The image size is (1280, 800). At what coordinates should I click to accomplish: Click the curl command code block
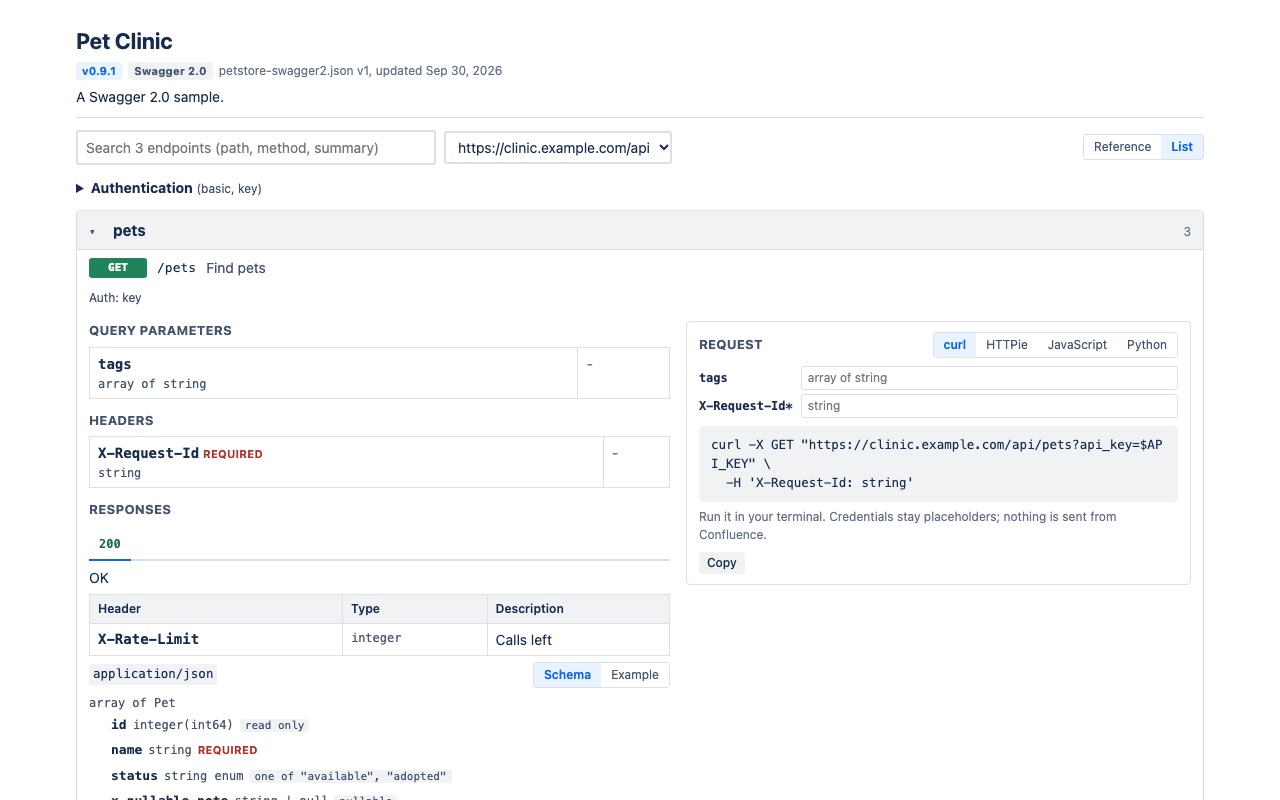pos(938,464)
